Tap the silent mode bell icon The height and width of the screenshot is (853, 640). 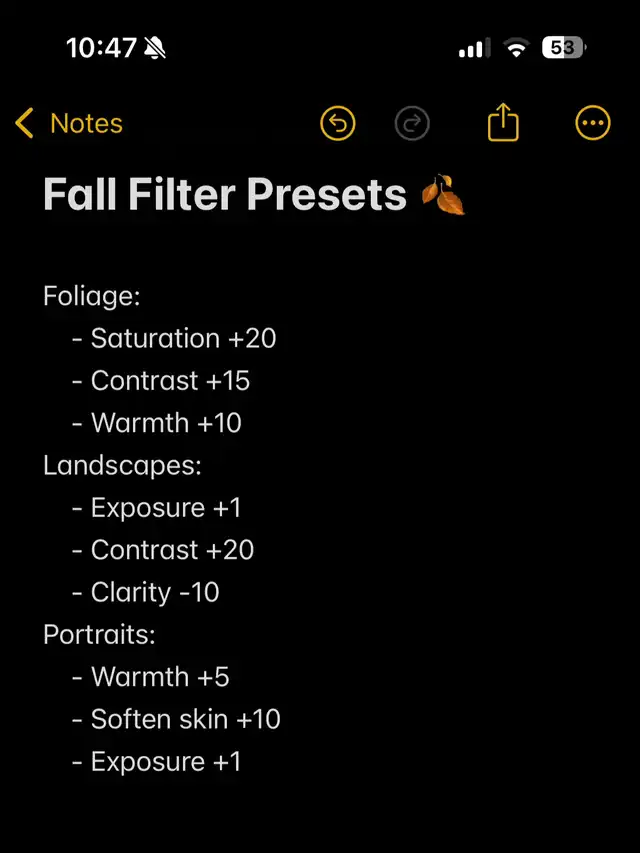click(x=156, y=47)
